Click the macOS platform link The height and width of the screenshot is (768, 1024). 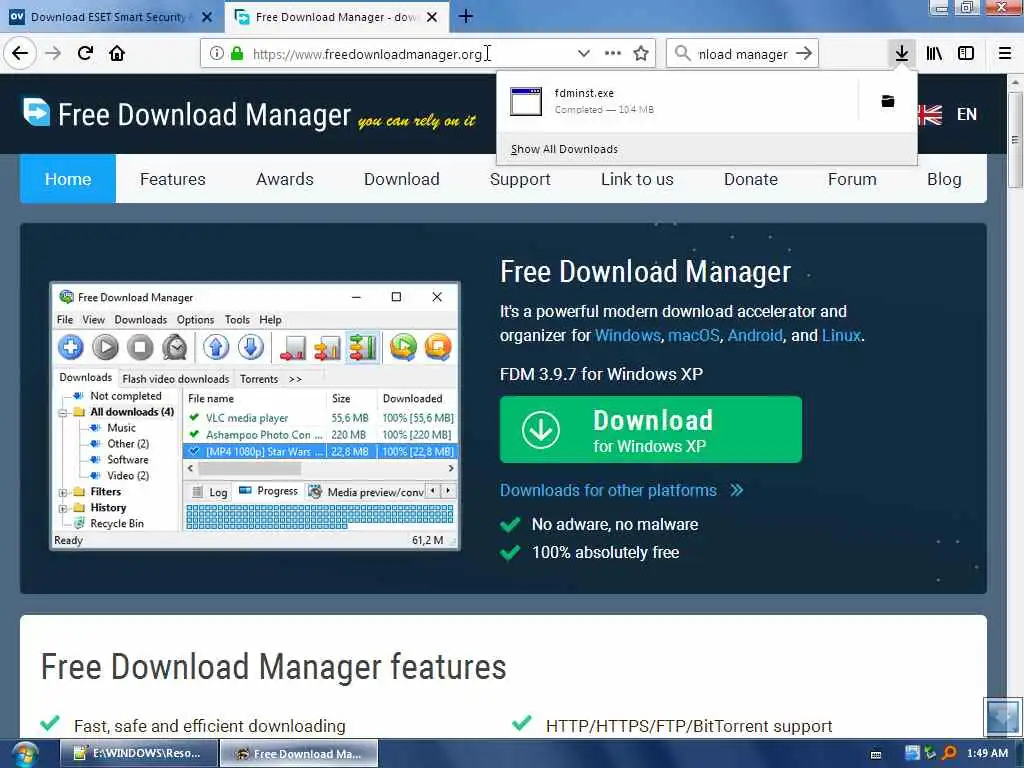pyautogui.click(x=693, y=335)
